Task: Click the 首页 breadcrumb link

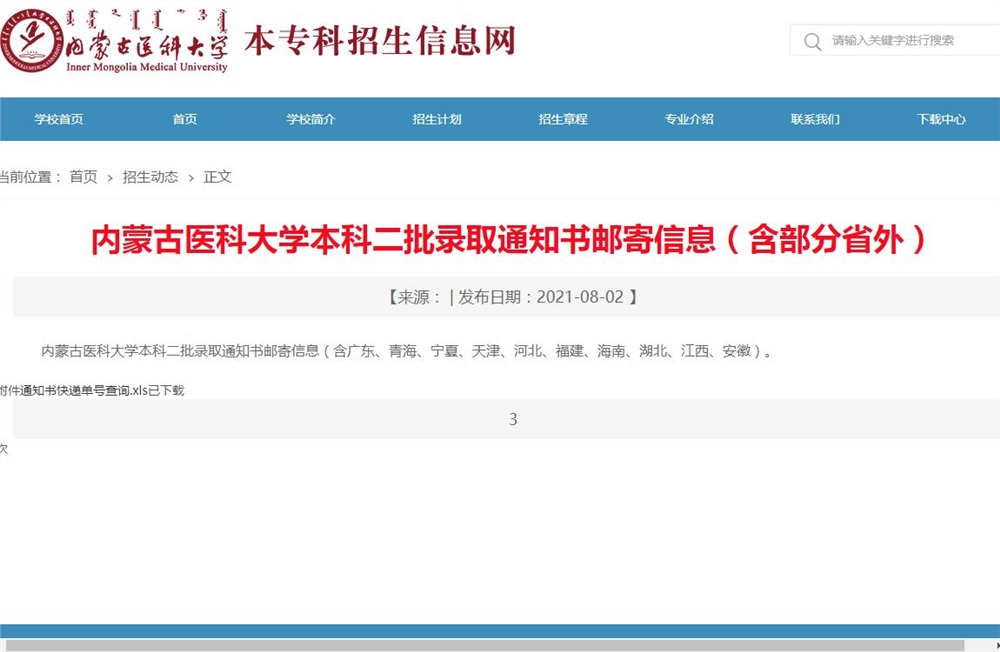Action: click(x=84, y=177)
